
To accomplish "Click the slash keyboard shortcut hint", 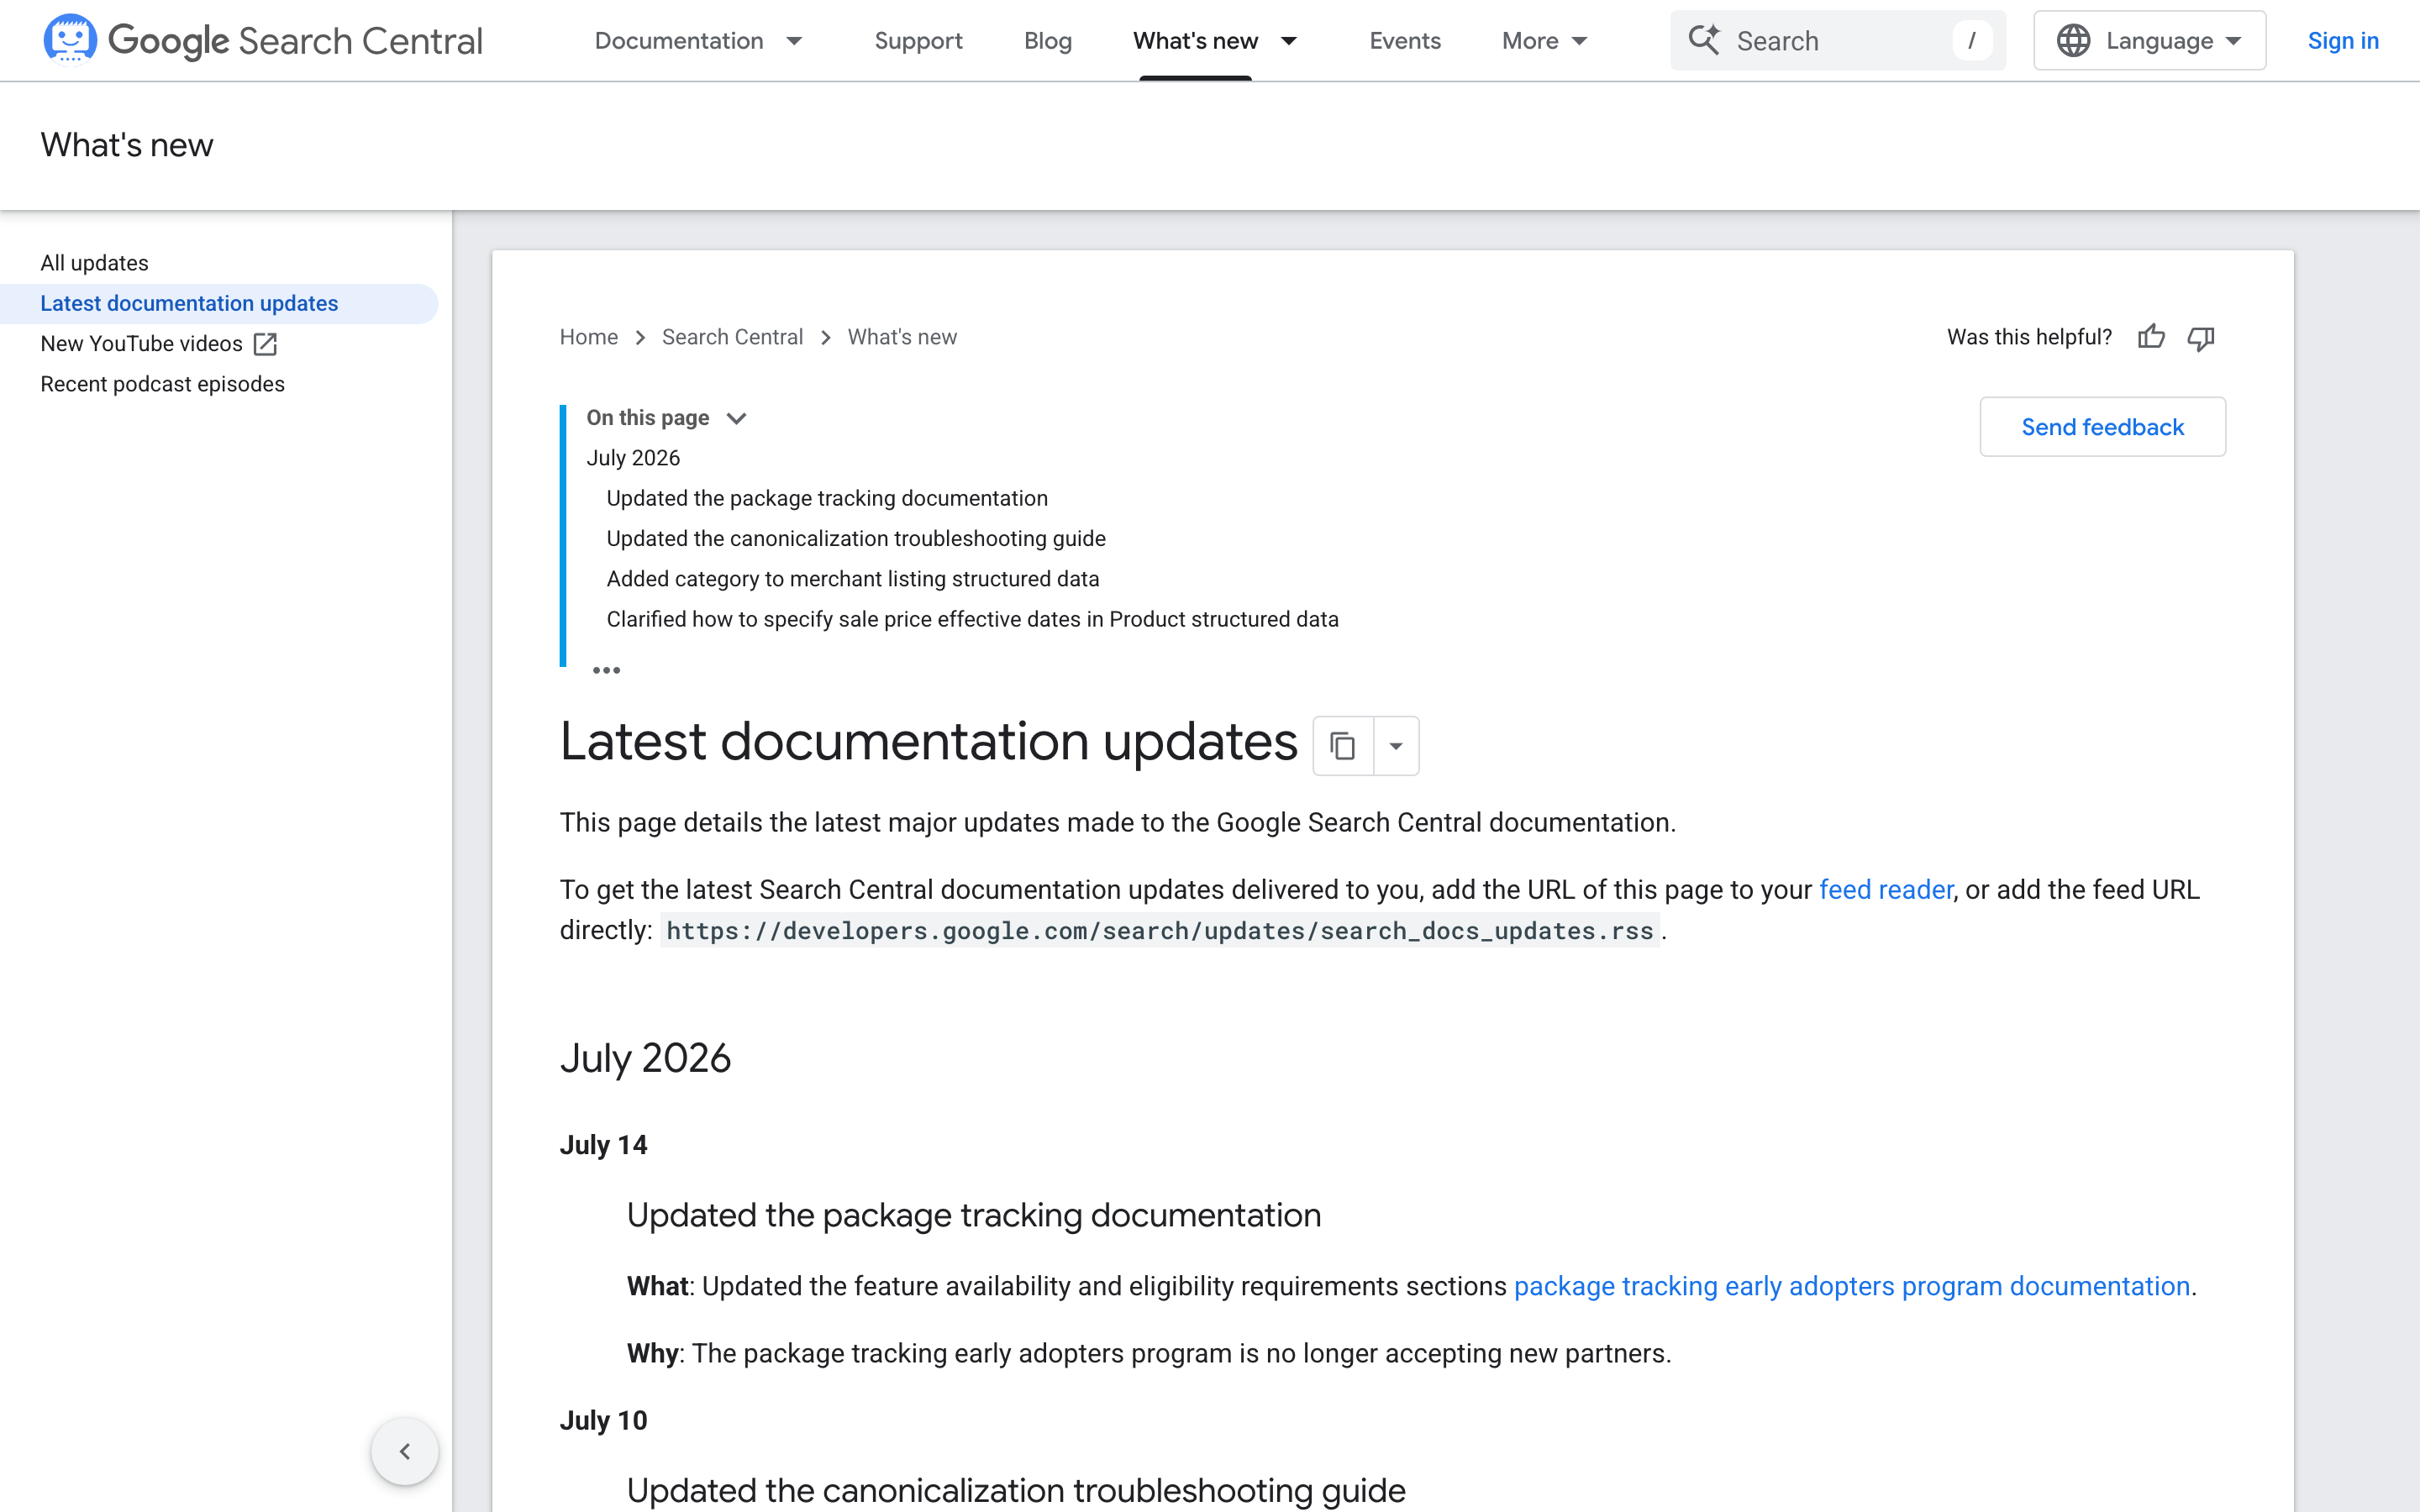I will point(1972,41).
